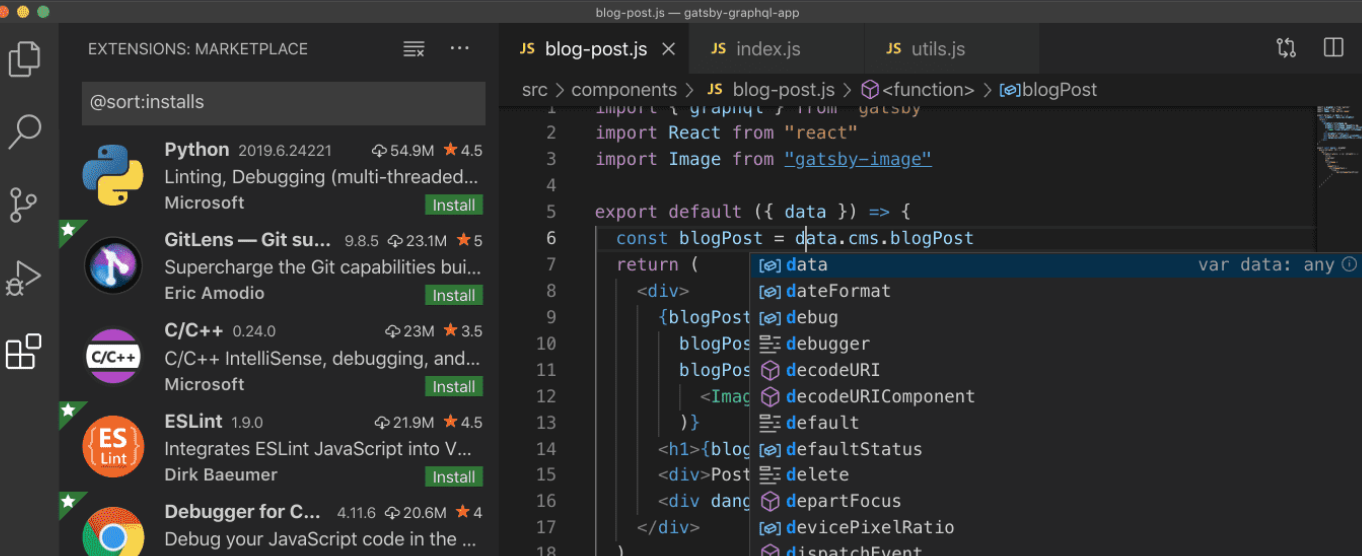Install the Python extension

pos(454,205)
